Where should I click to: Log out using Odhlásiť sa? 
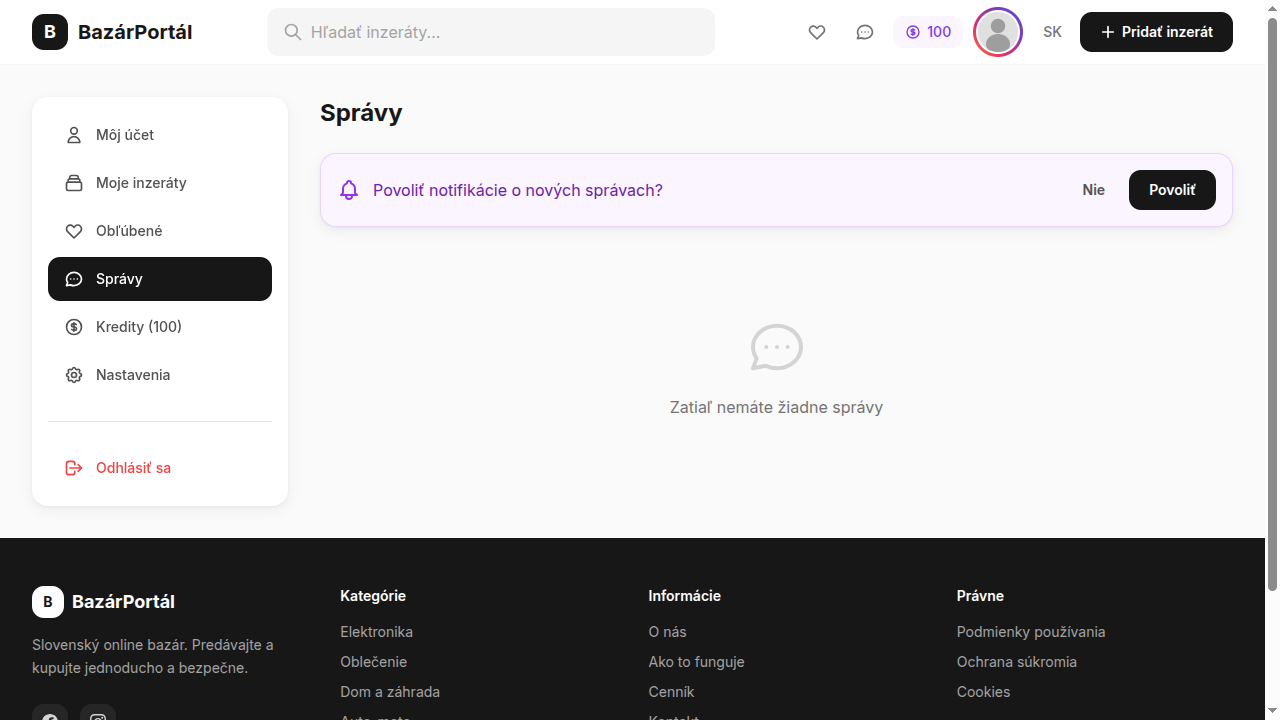pos(133,468)
